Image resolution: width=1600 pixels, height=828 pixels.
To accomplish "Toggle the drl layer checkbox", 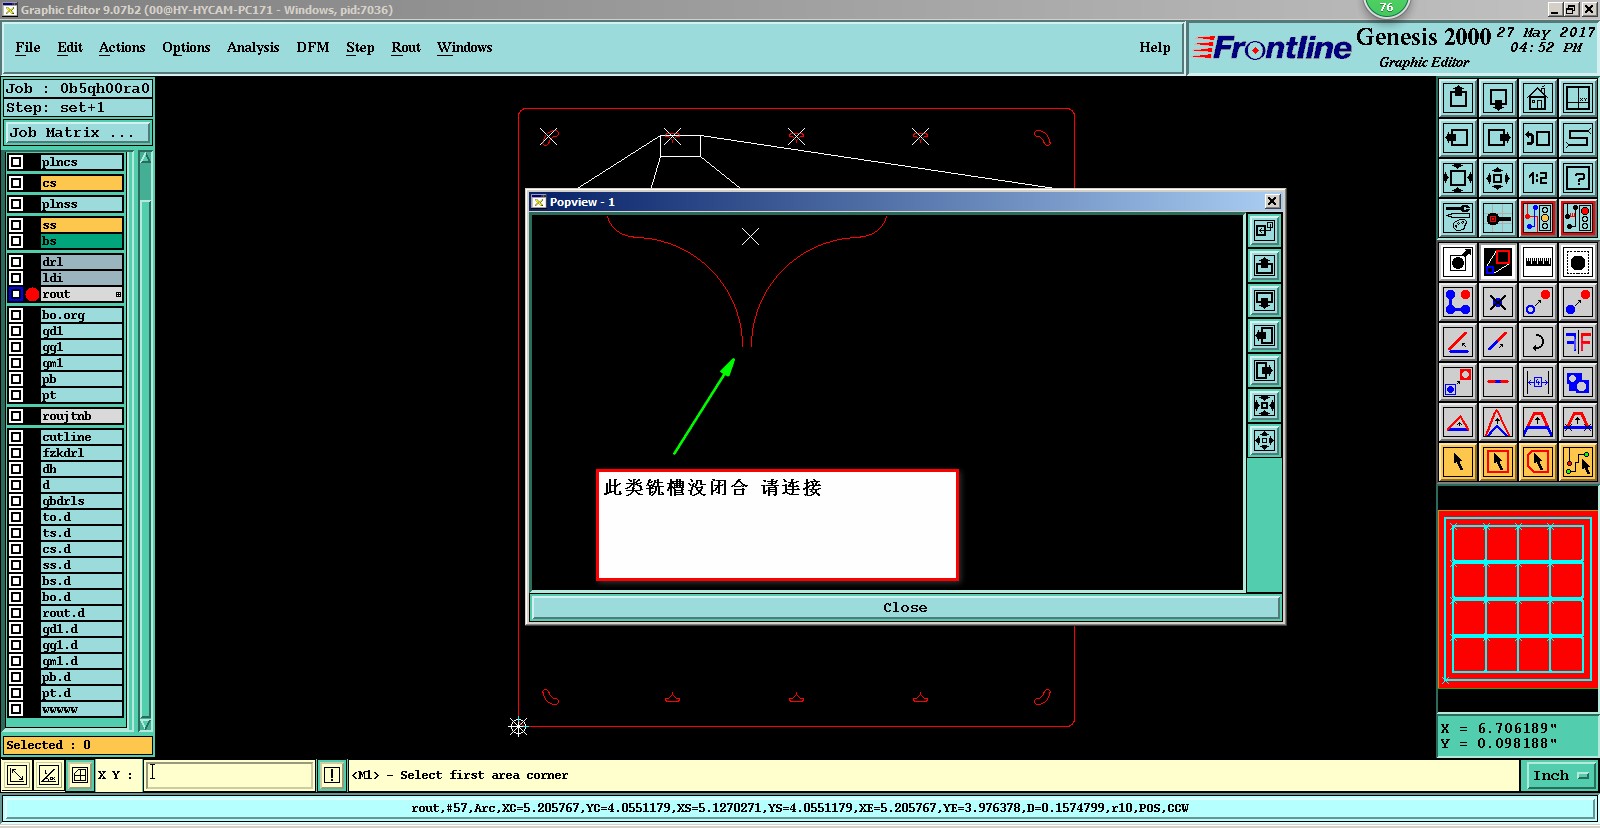I will [16, 262].
